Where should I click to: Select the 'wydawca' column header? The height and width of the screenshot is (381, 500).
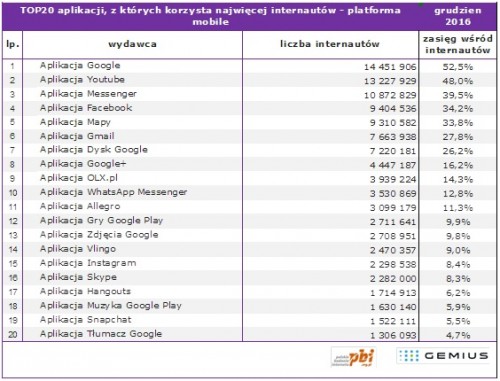(132, 44)
